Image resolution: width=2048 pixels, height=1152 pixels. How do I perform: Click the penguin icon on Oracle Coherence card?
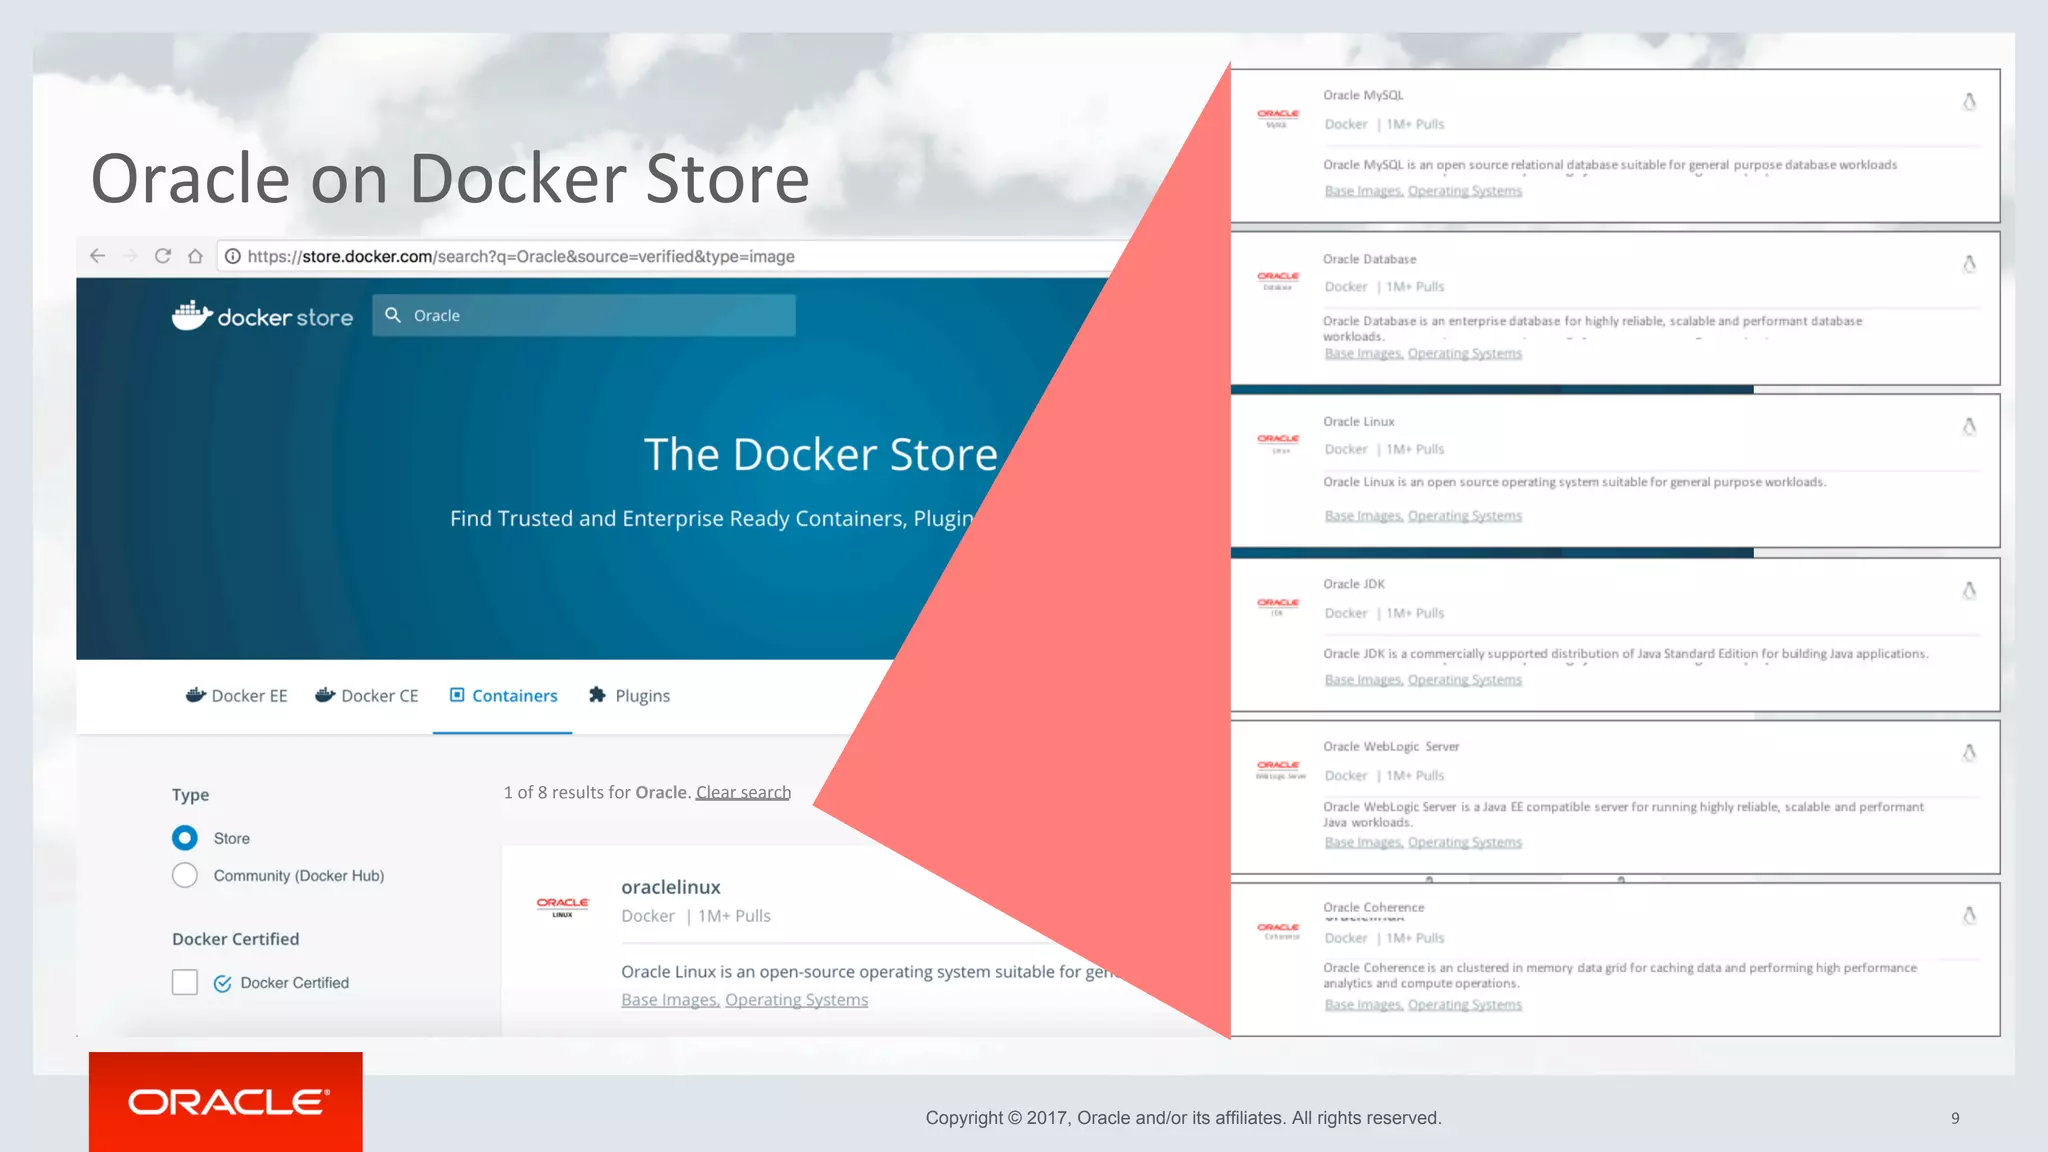[1969, 916]
